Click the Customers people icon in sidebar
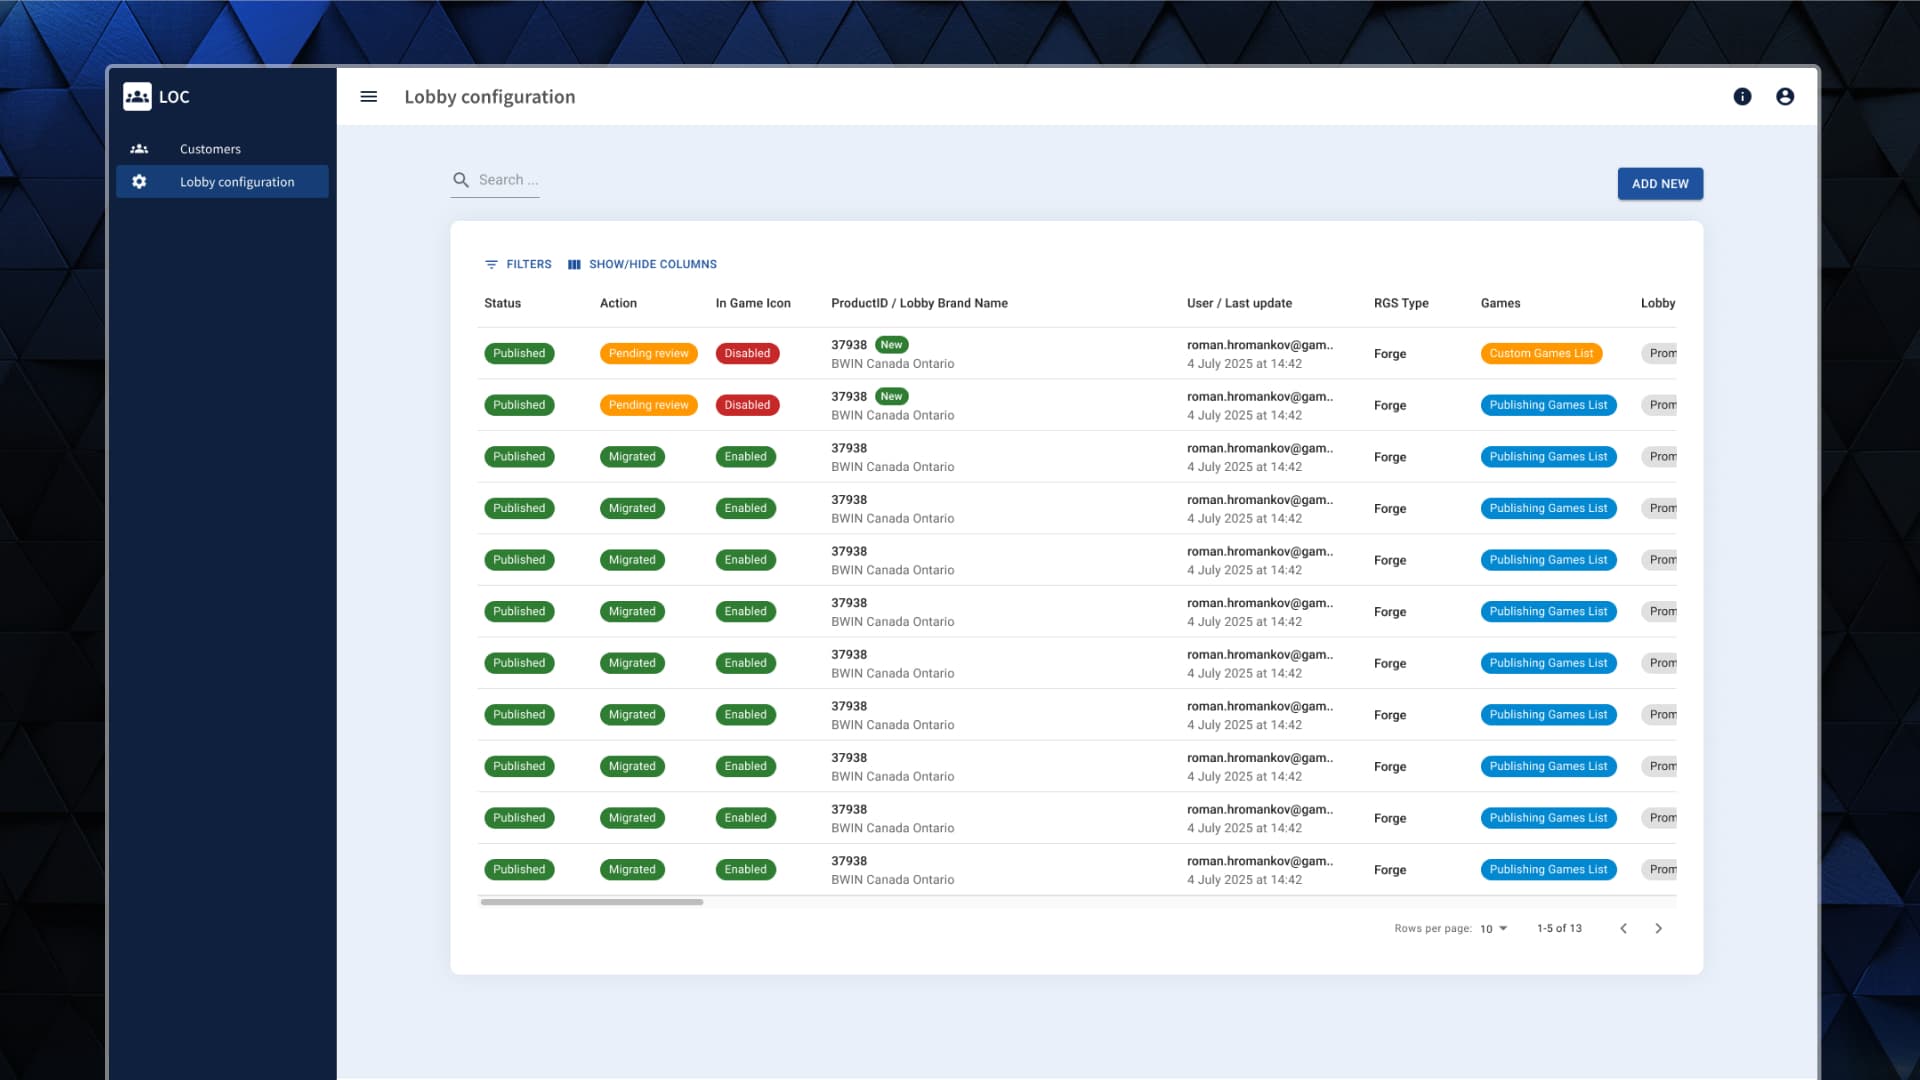Image resolution: width=1920 pixels, height=1080 pixels. point(139,148)
